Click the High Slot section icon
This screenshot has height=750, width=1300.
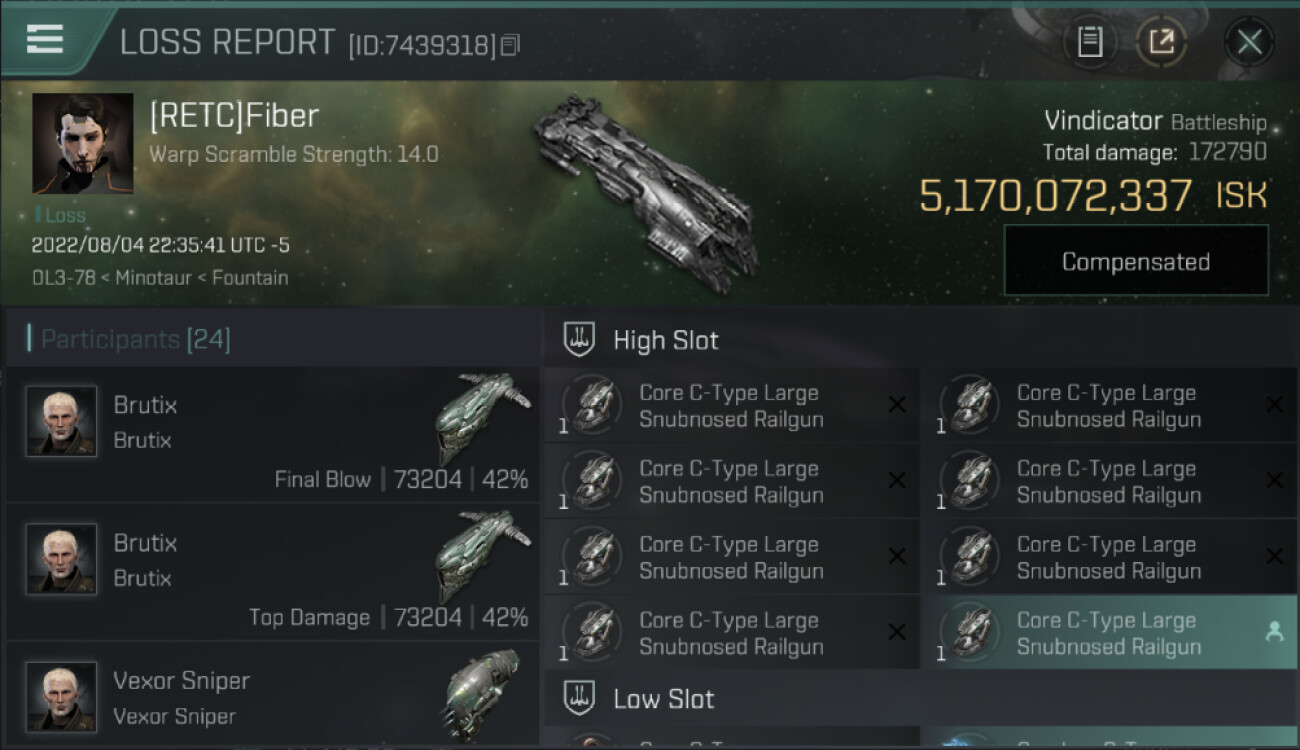click(580, 340)
